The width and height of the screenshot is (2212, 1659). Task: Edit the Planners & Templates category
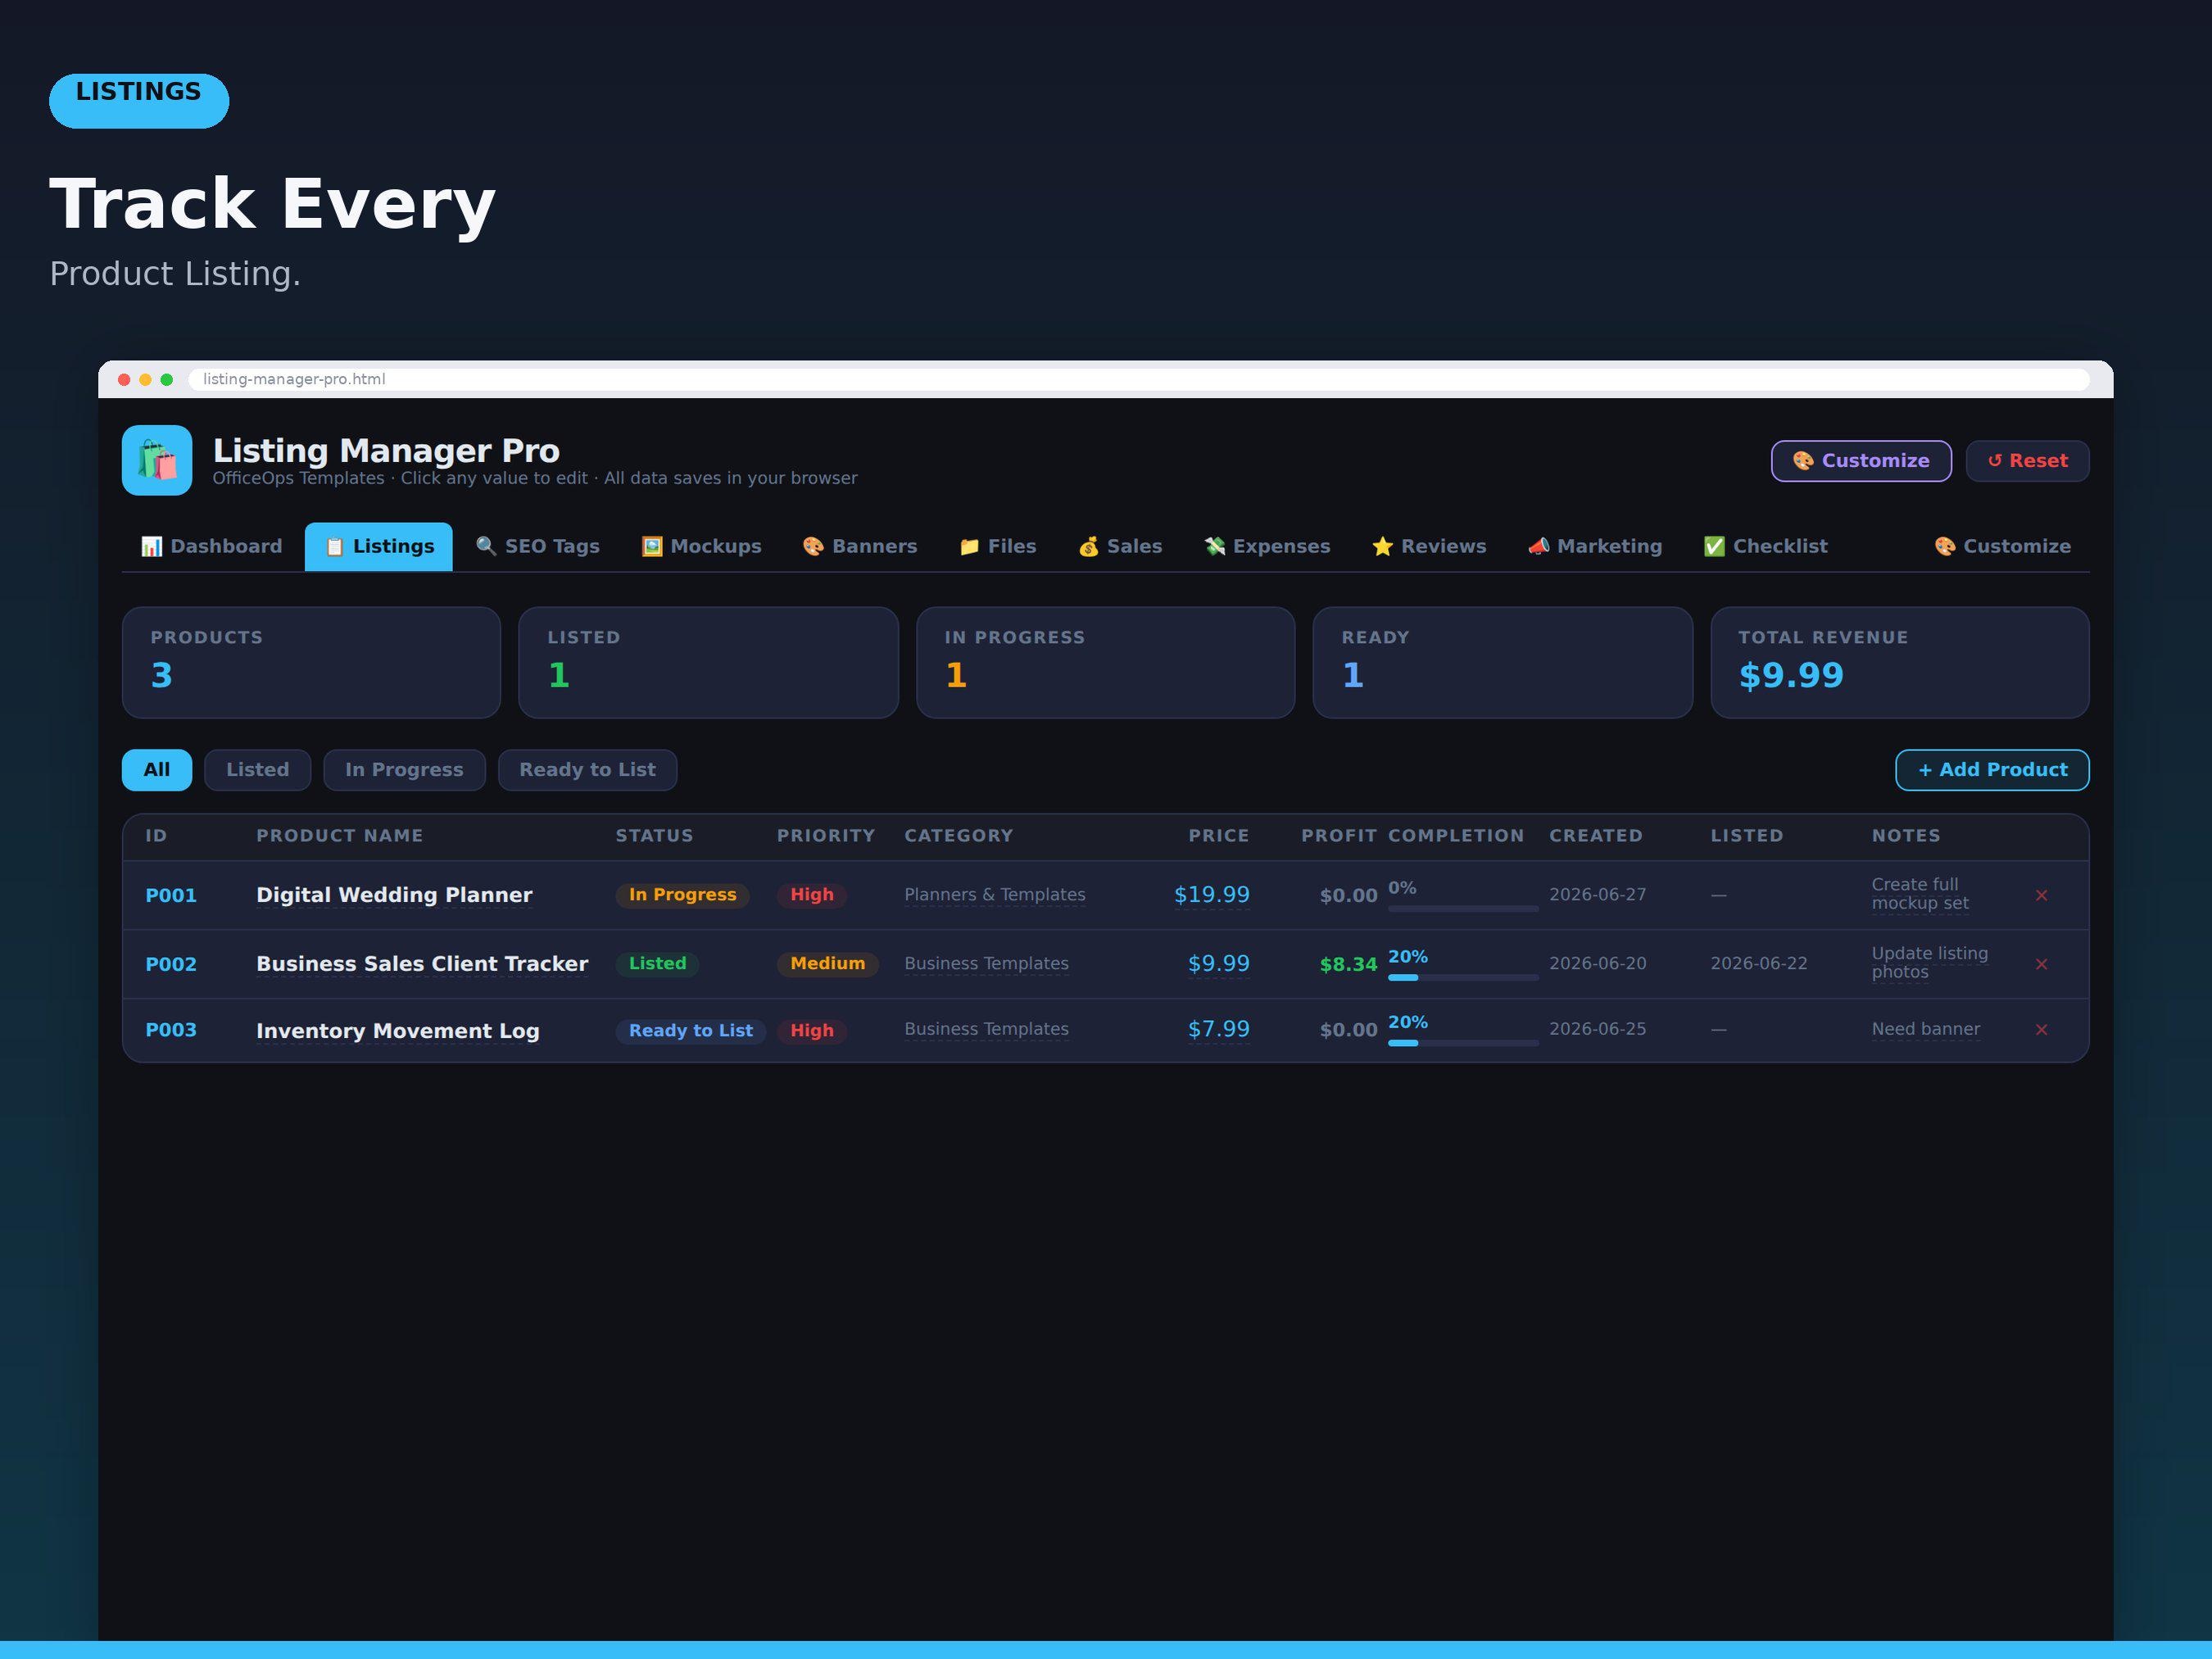pos(995,895)
